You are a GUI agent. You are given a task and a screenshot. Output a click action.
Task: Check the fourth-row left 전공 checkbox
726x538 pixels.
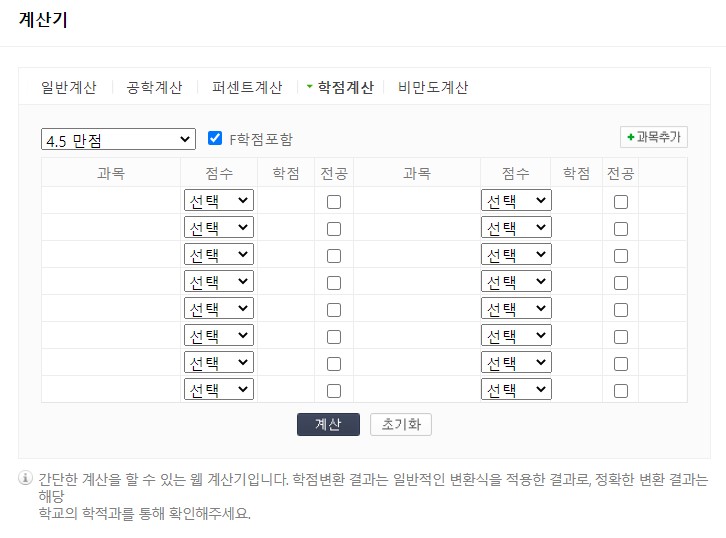pos(334,283)
